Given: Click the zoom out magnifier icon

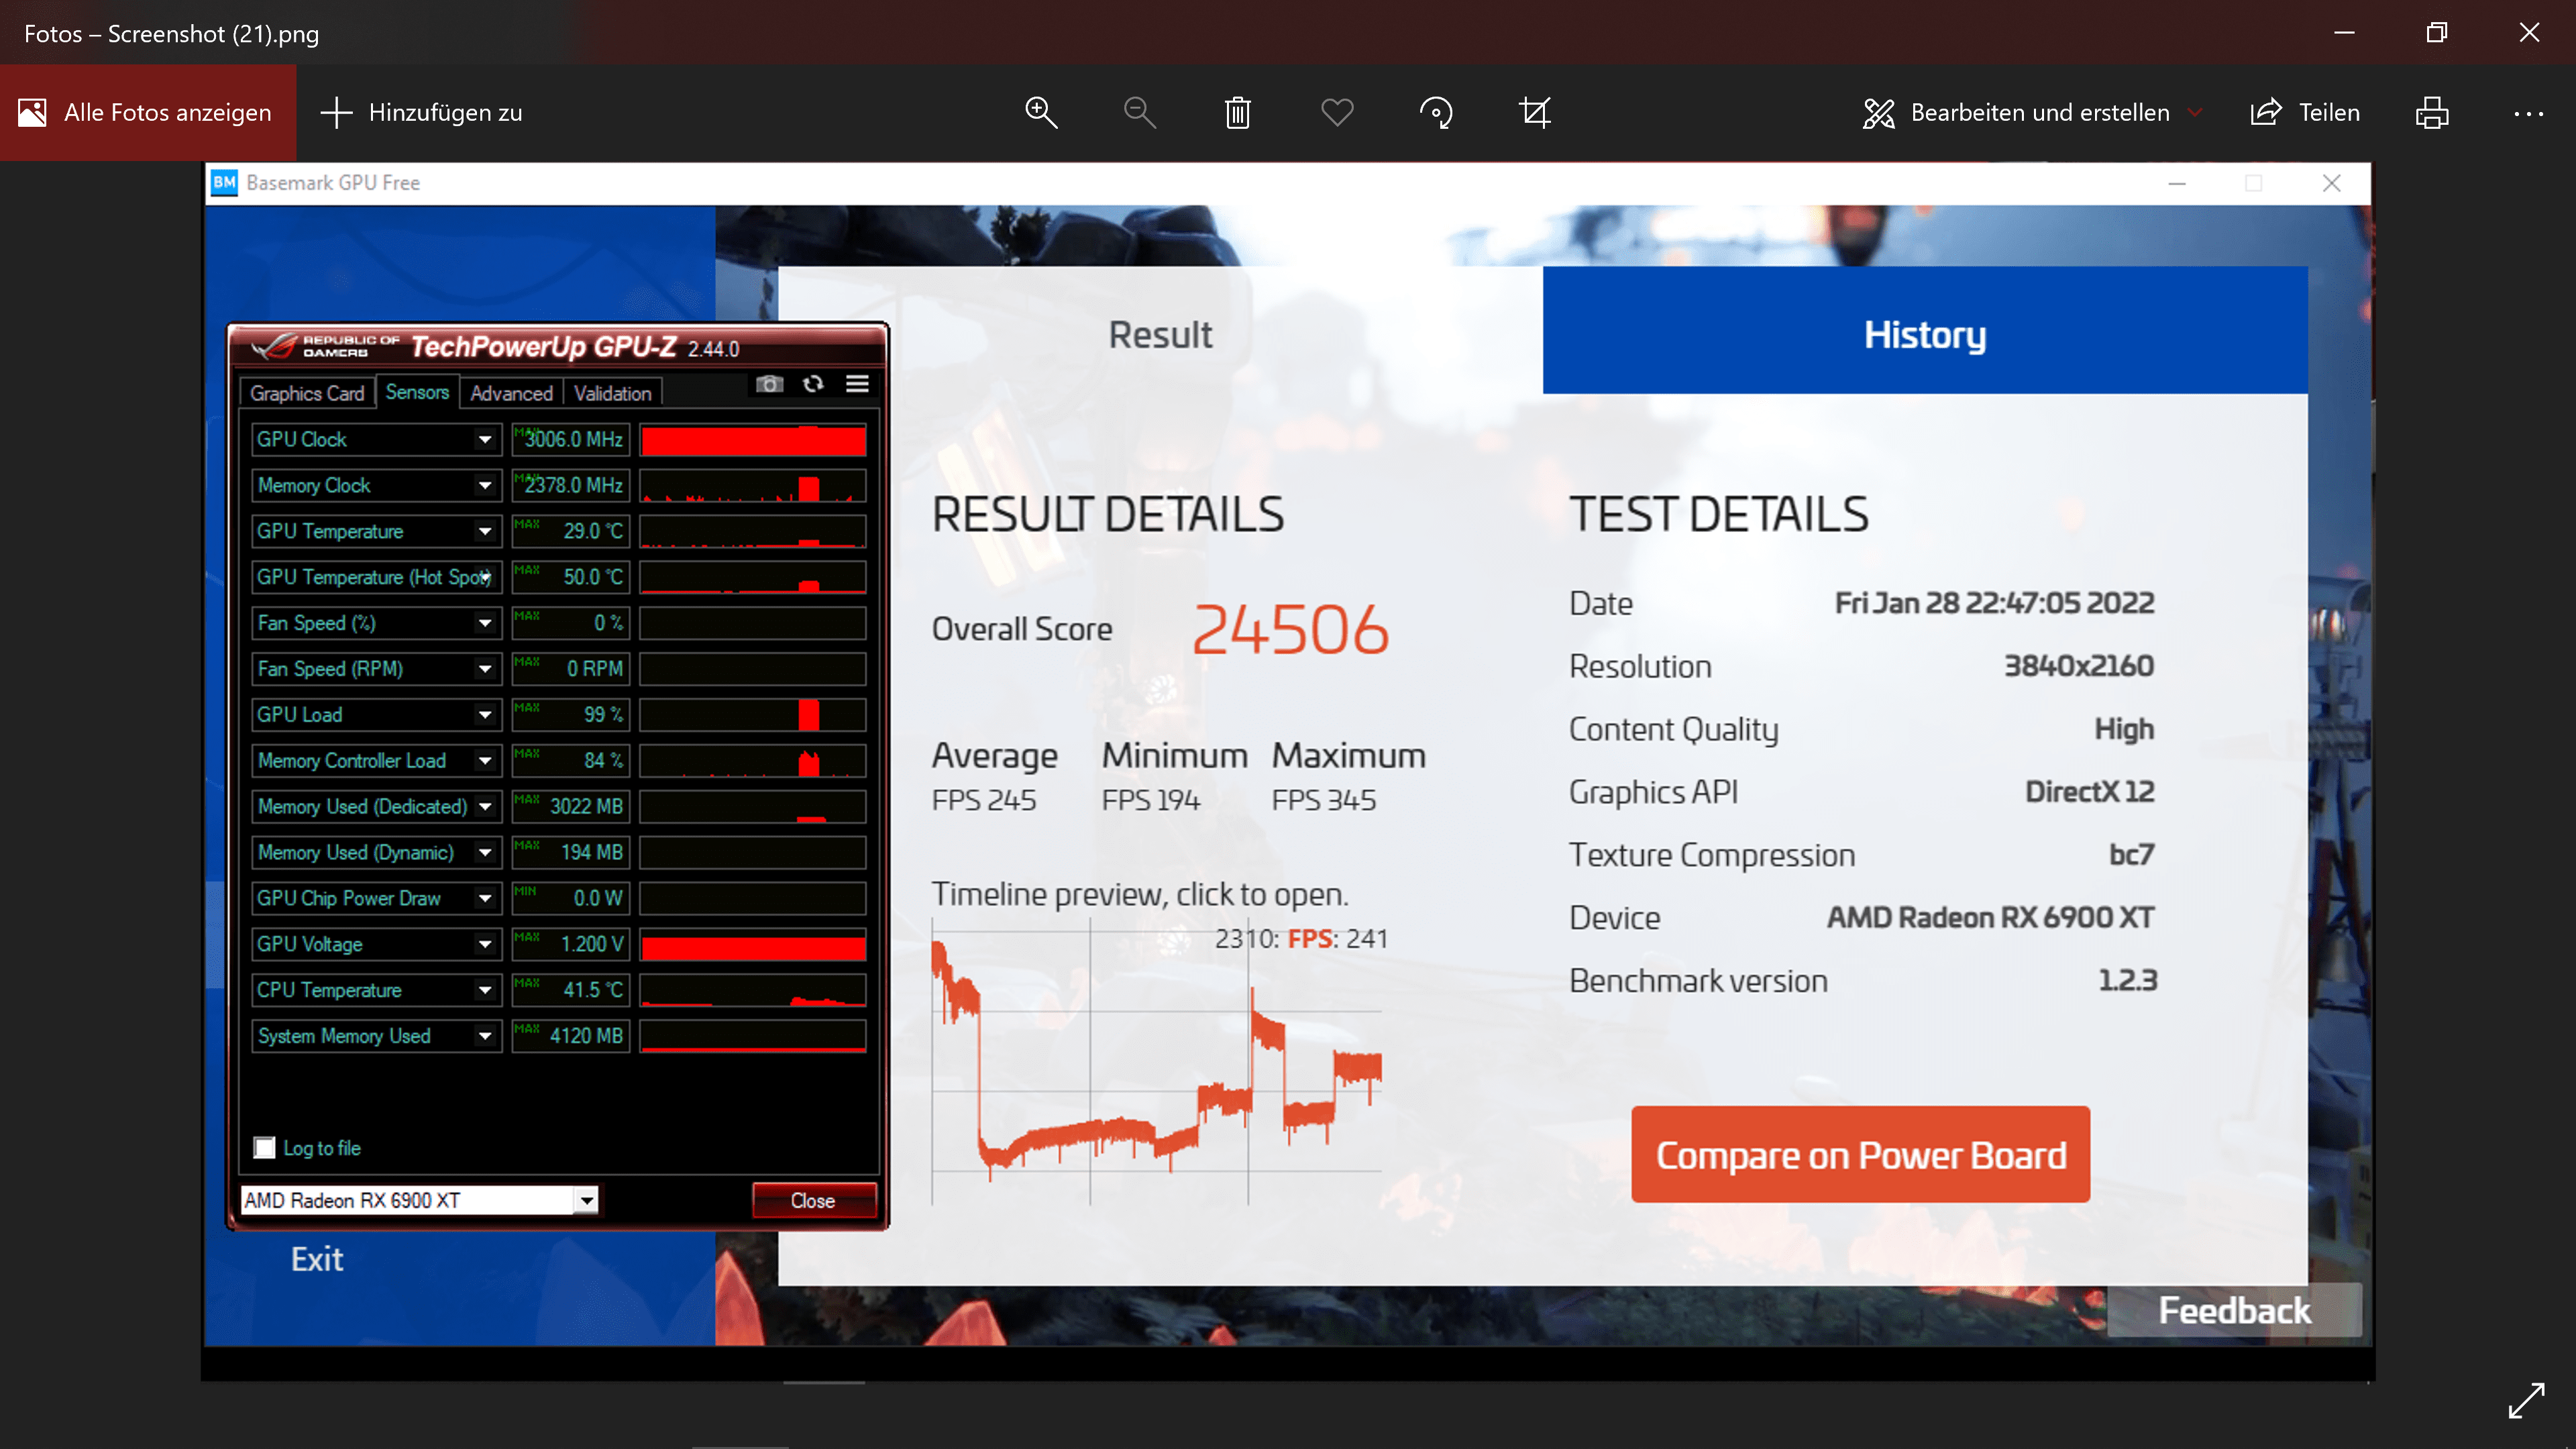Looking at the screenshot, I should (1139, 112).
